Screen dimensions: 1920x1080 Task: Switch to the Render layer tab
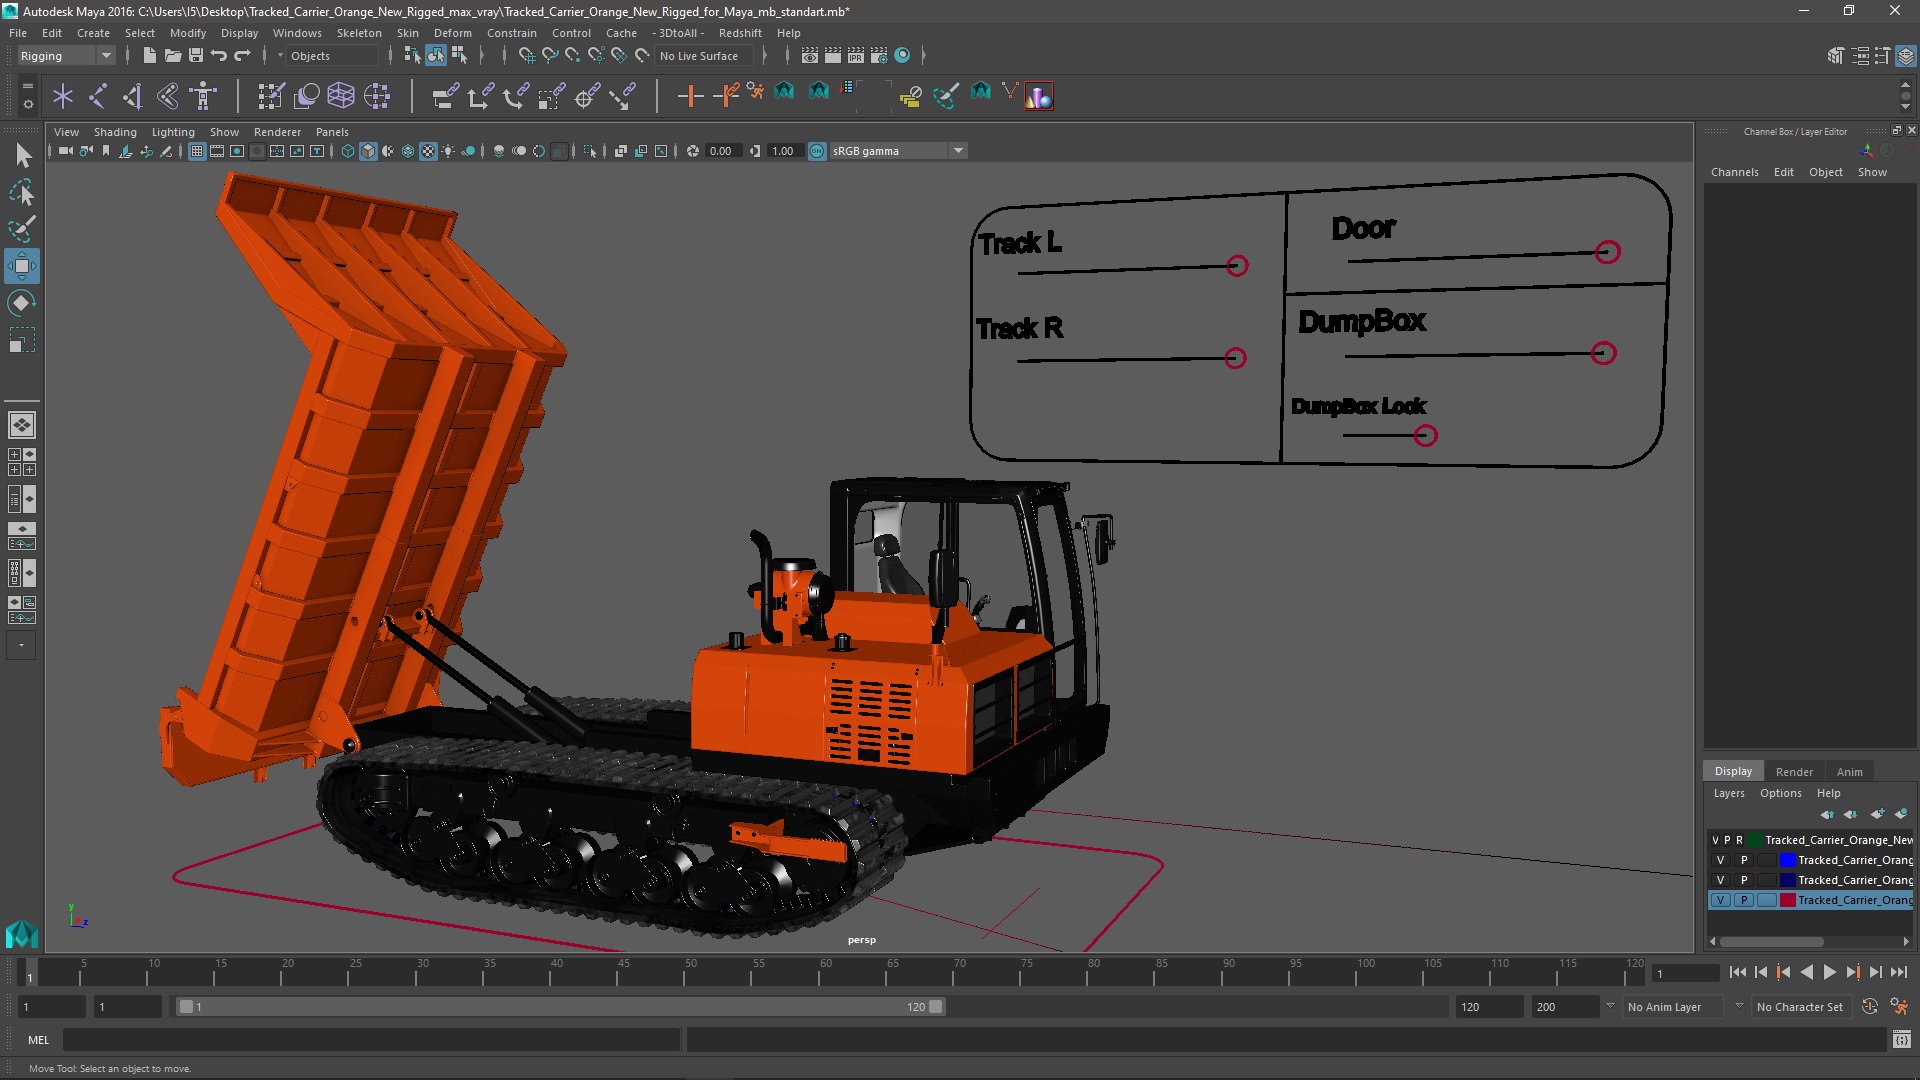click(1793, 771)
